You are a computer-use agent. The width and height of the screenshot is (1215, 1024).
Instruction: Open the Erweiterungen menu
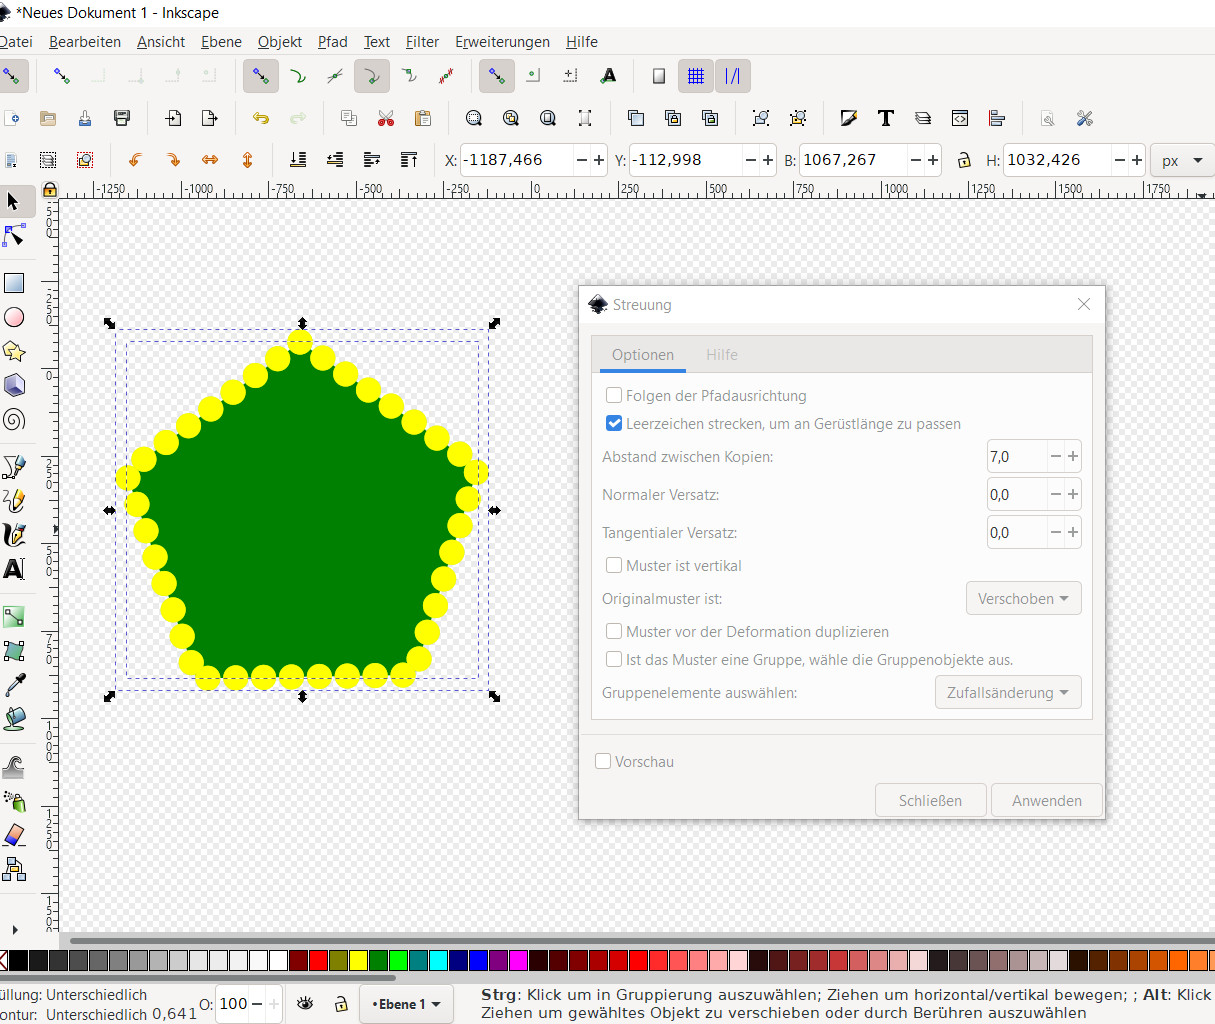(x=502, y=41)
